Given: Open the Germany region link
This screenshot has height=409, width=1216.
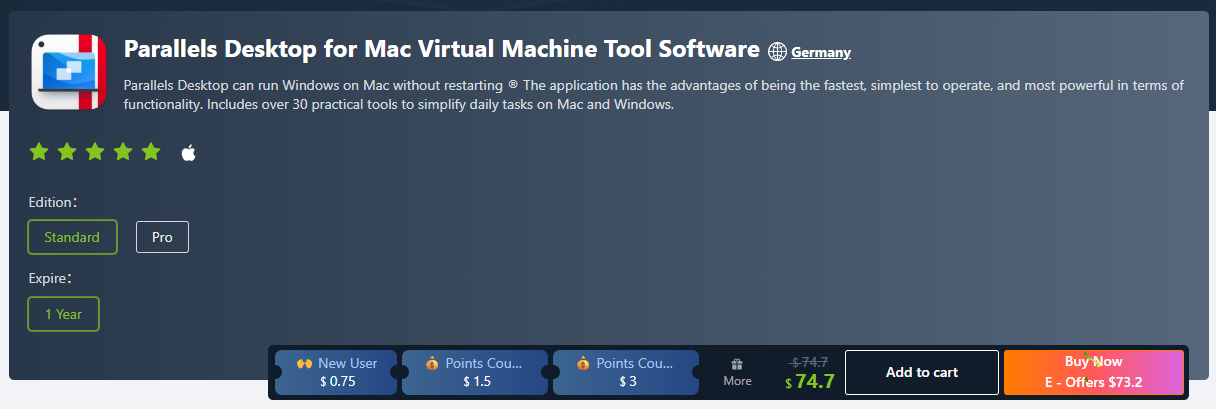Looking at the screenshot, I should point(821,52).
